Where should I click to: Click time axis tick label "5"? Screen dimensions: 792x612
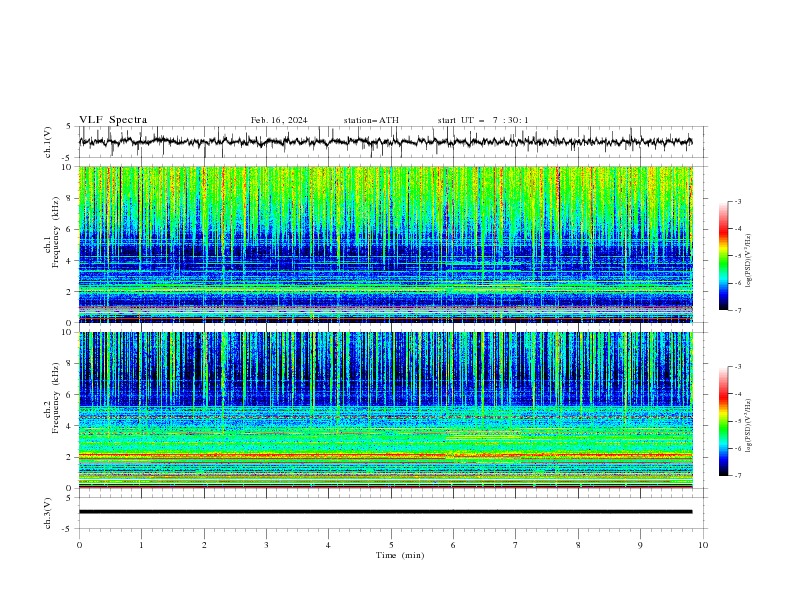coord(391,545)
